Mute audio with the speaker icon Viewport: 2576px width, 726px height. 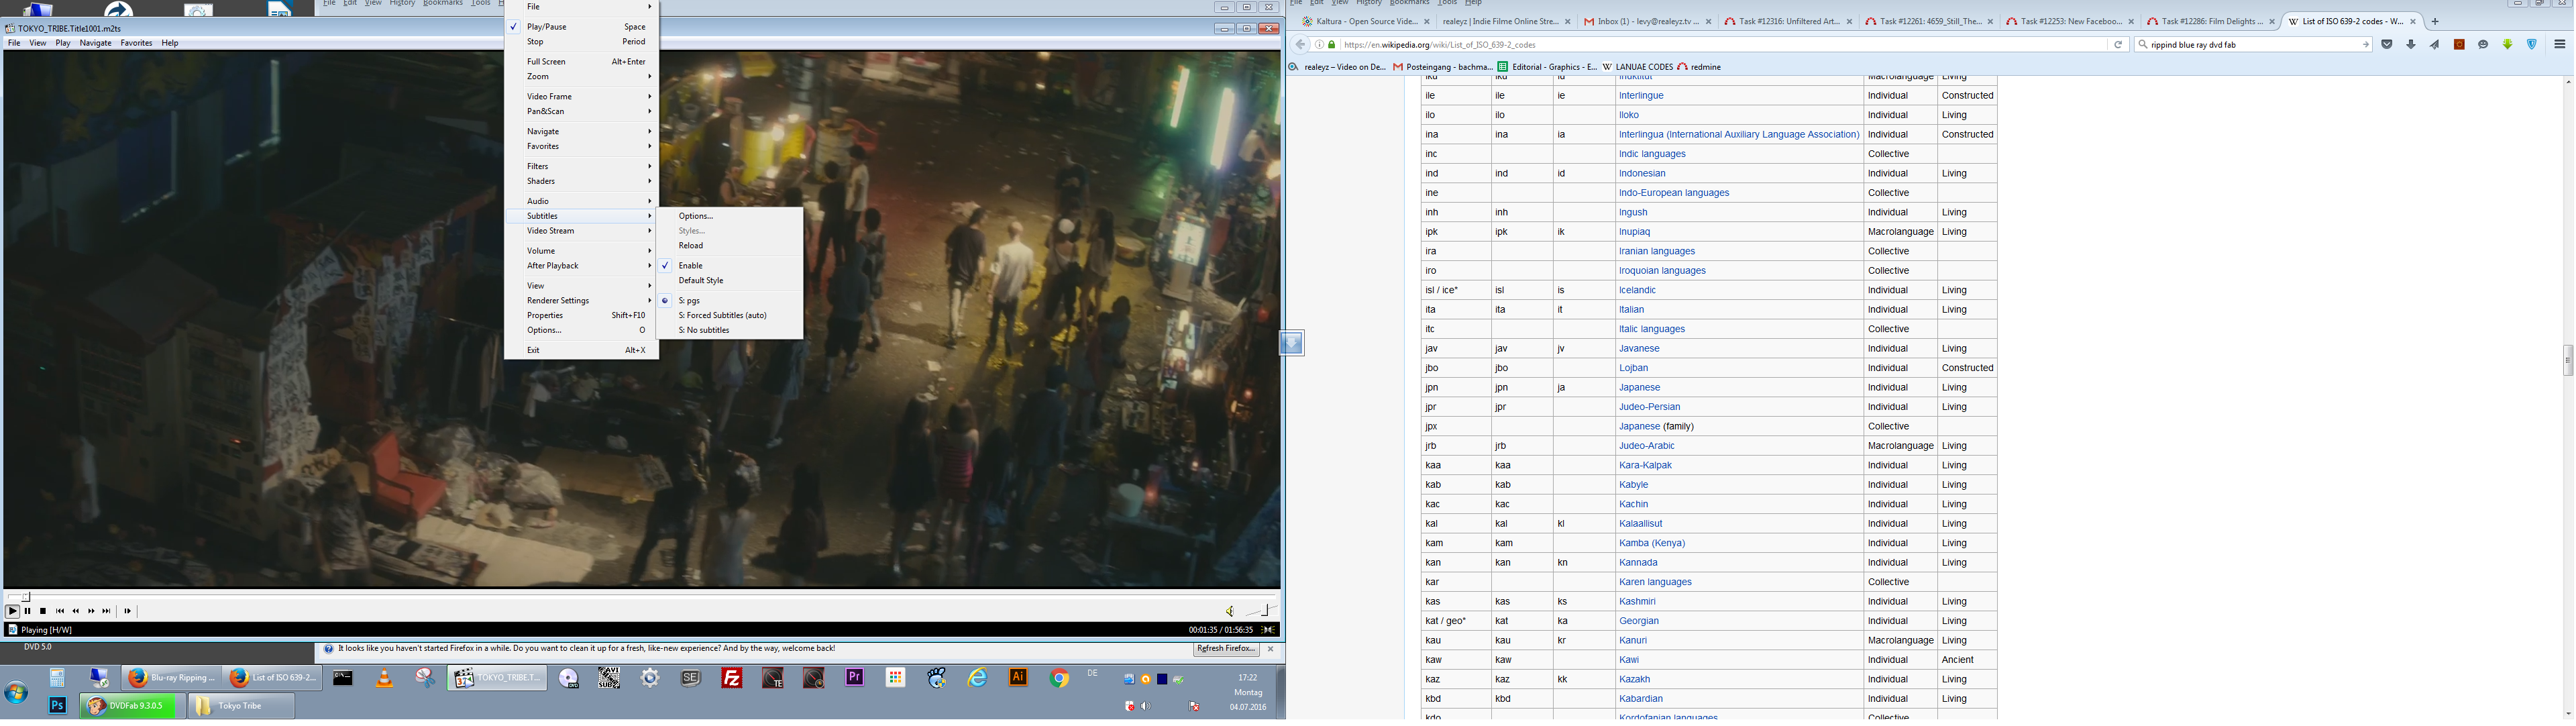pos(1230,611)
